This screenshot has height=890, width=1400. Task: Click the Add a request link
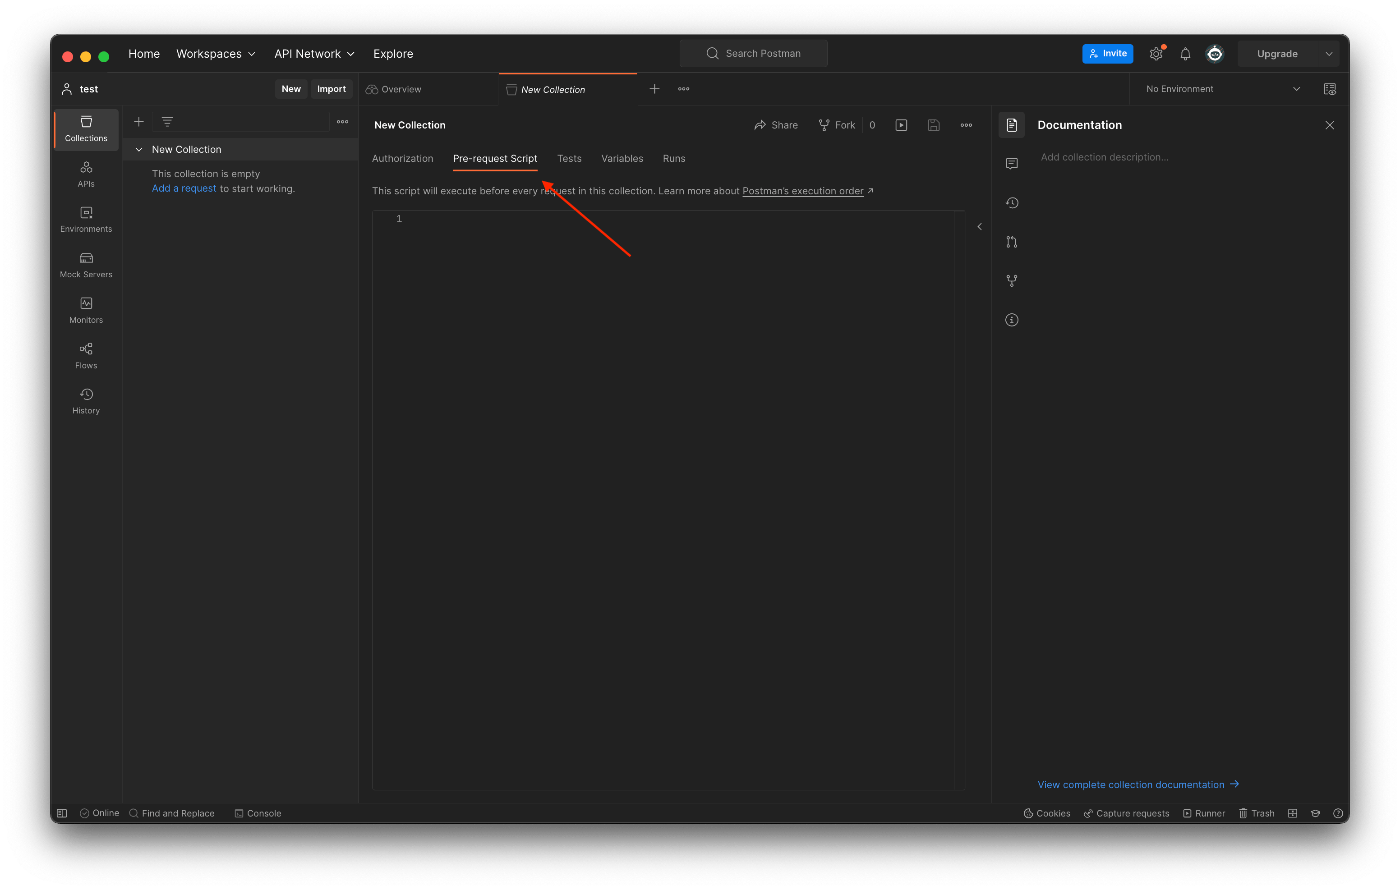pos(184,189)
